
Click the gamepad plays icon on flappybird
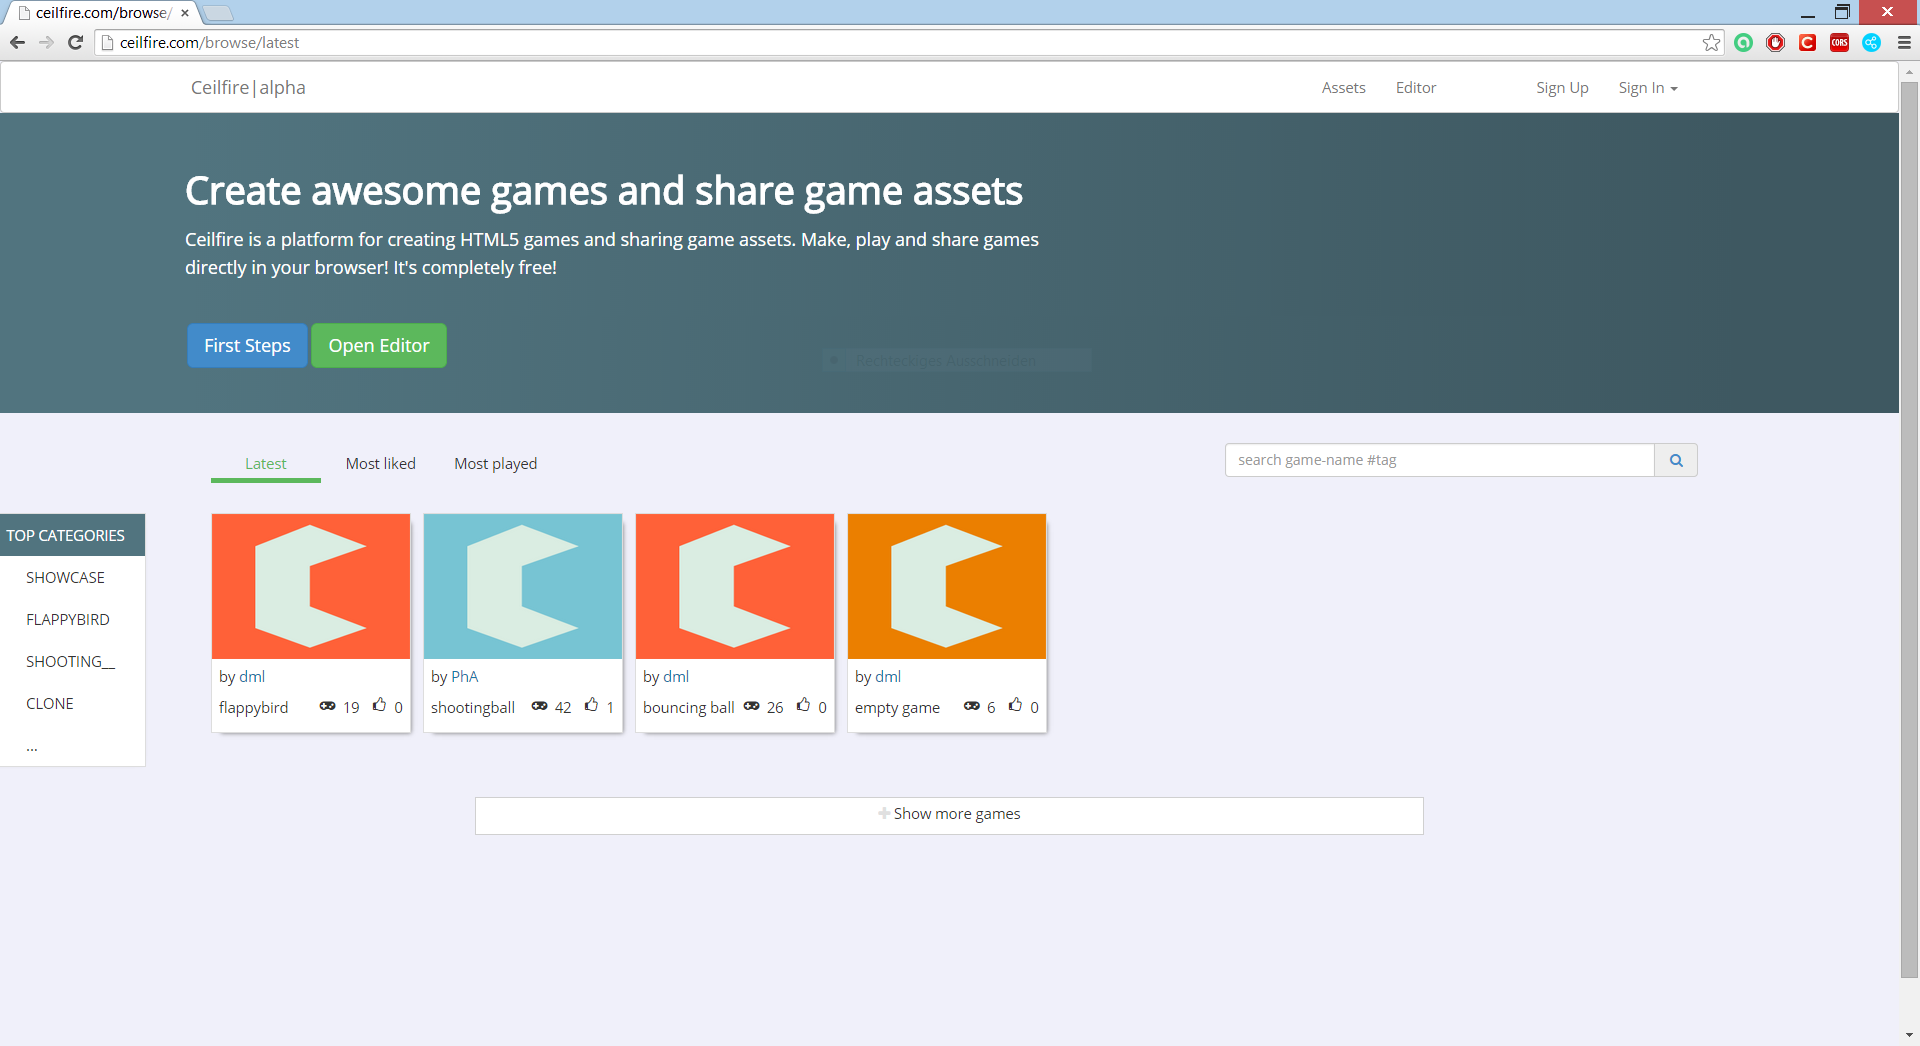click(327, 706)
